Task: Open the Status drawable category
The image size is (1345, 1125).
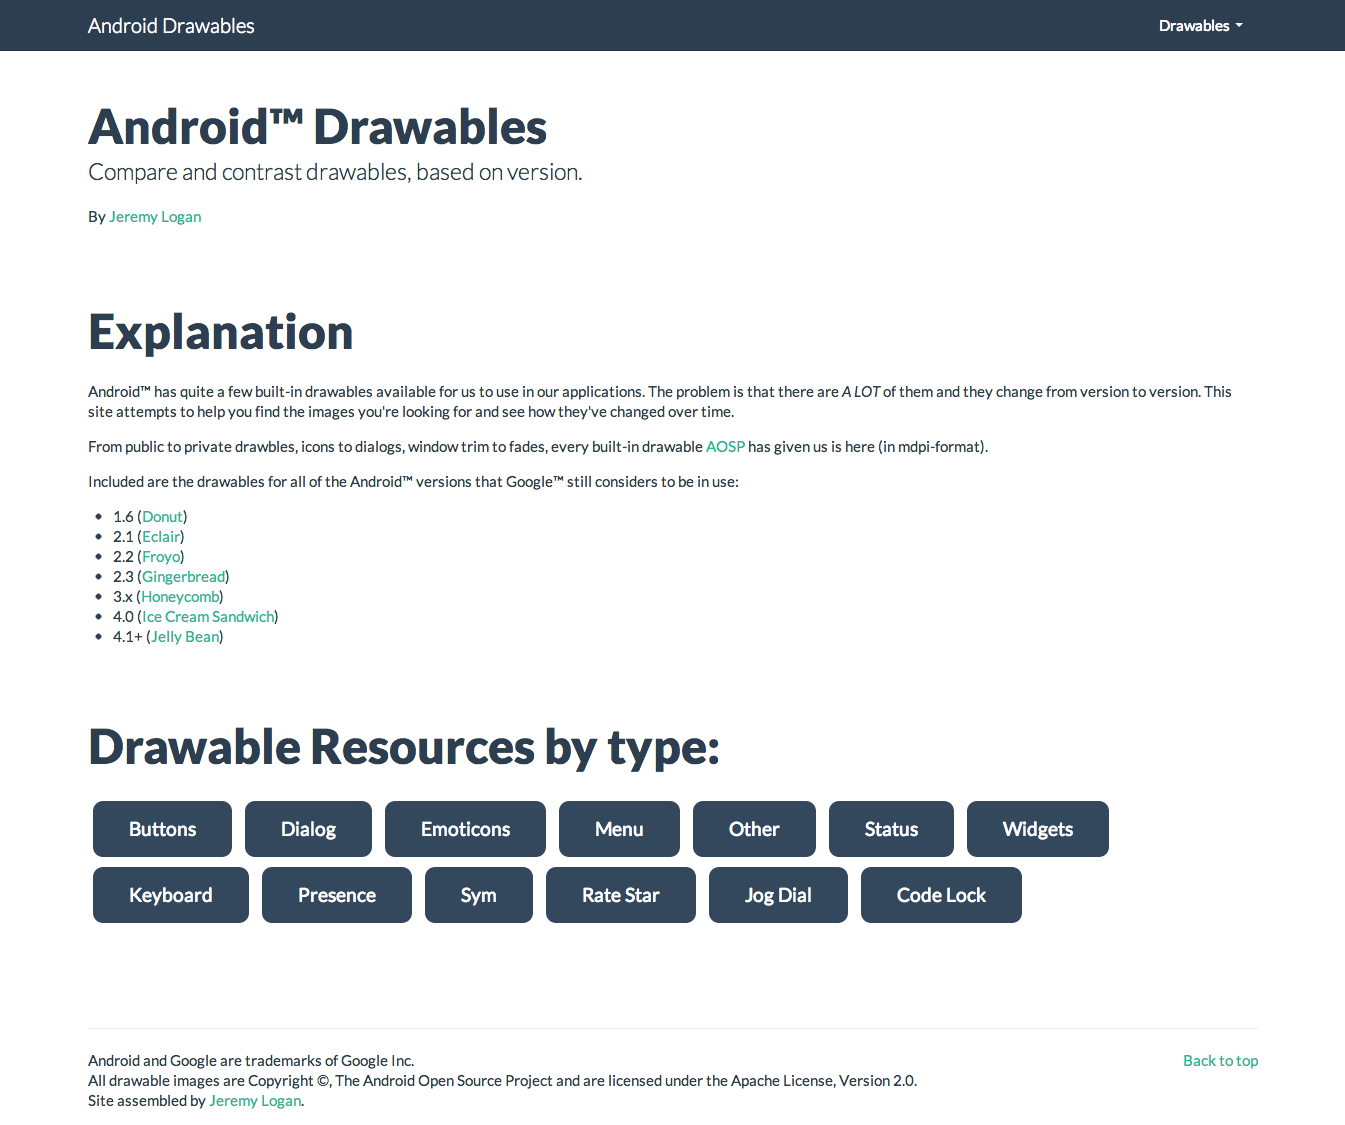Action: [891, 829]
